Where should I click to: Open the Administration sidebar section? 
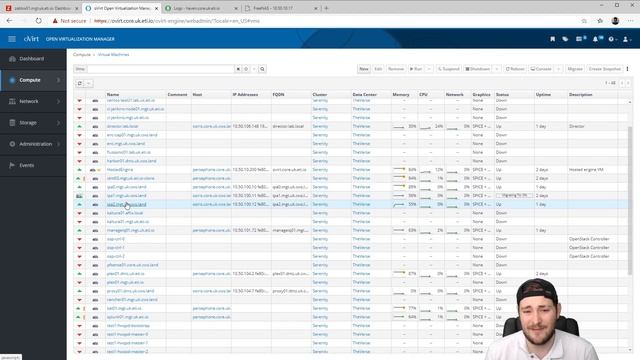tap(33, 144)
